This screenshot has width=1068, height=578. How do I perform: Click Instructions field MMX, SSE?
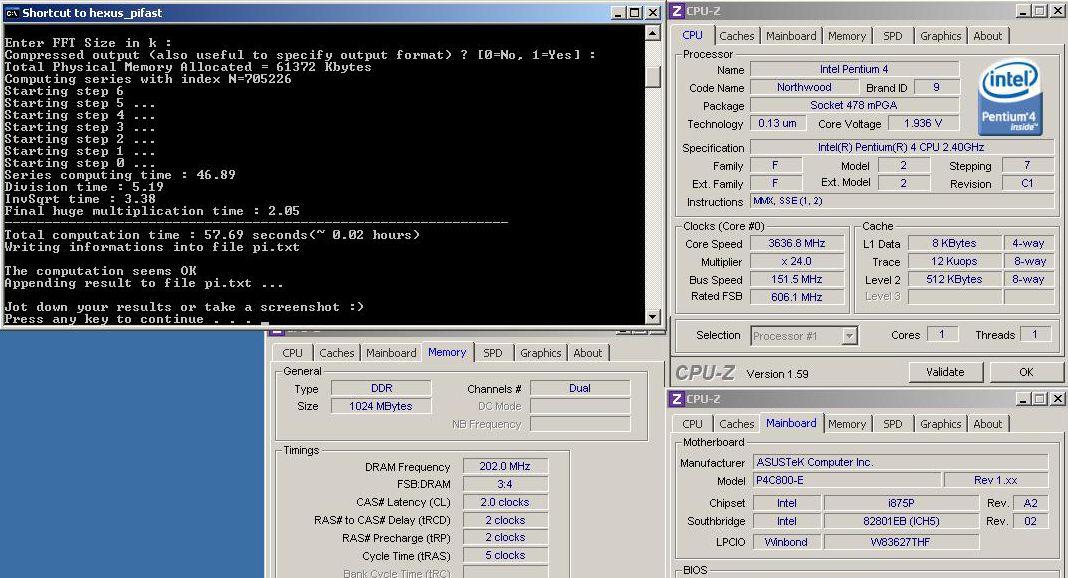pos(902,201)
